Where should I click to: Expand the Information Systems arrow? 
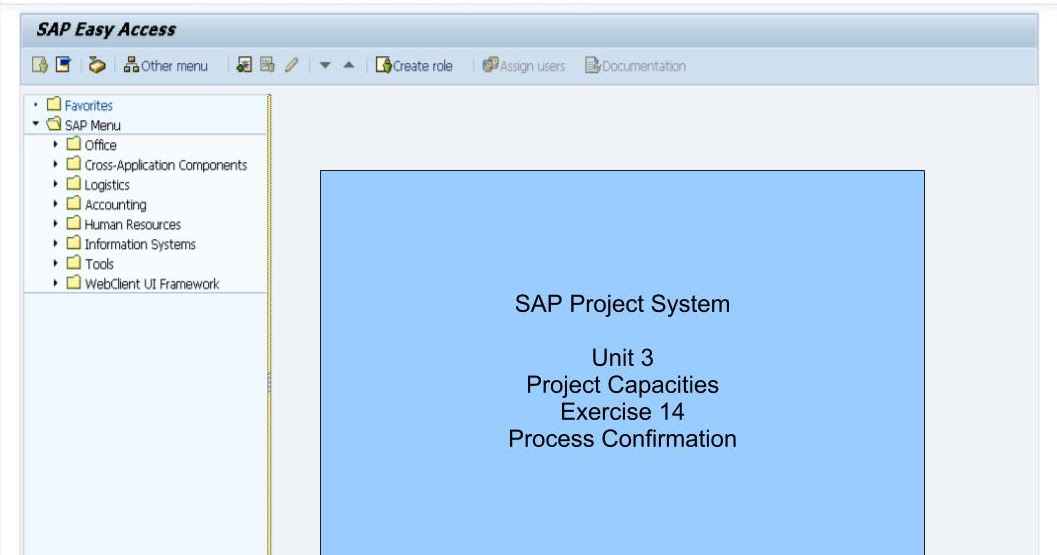click(55, 243)
